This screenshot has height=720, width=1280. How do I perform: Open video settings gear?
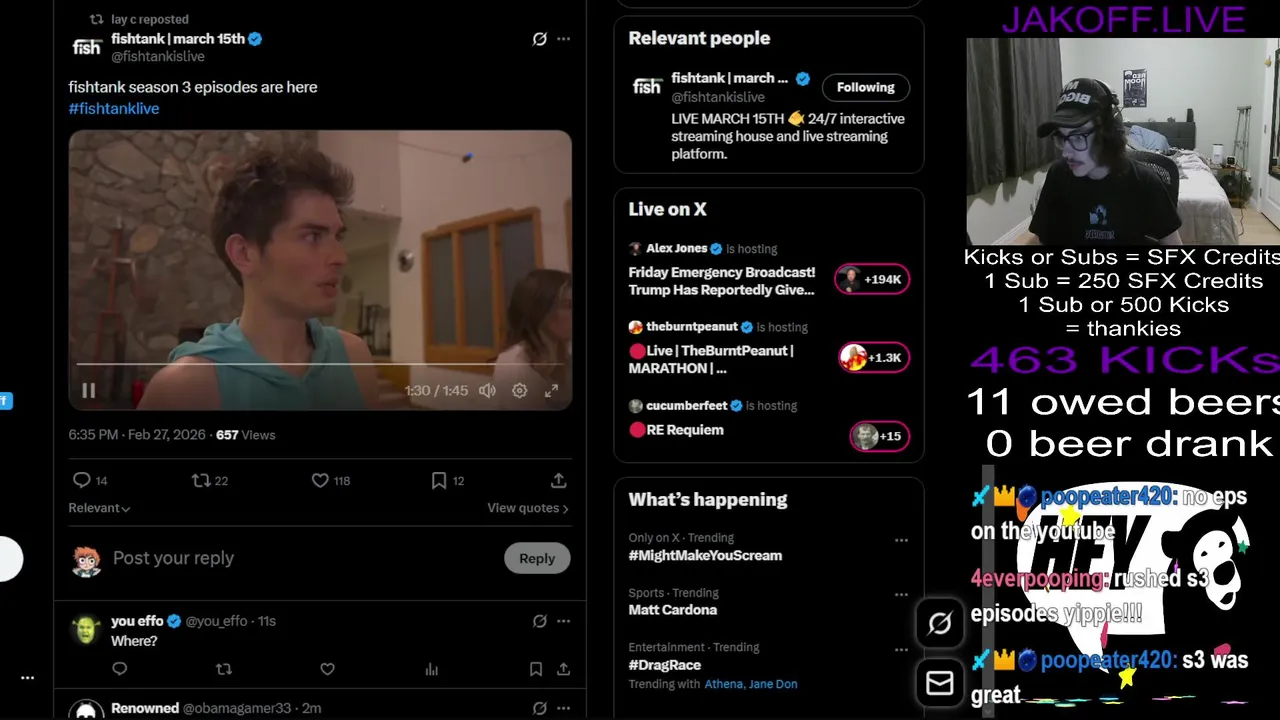coord(520,391)
